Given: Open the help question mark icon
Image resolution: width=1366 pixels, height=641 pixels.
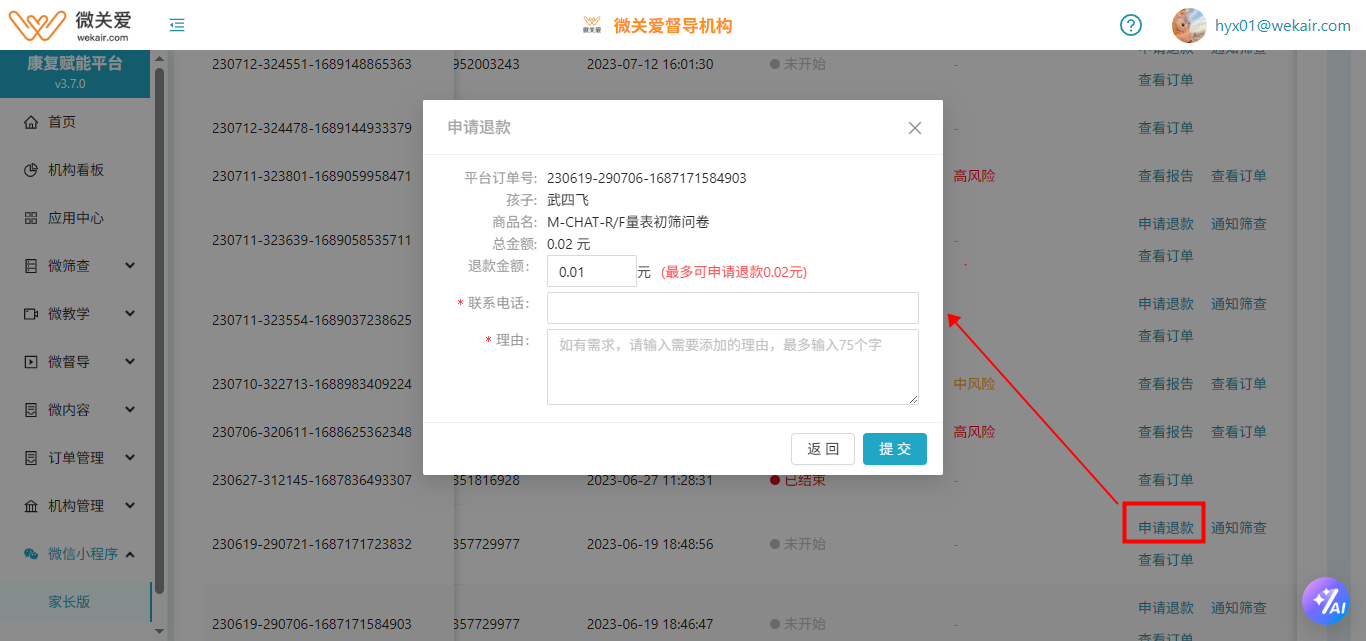Looking at the screenshot, I should pyautogui.click(x=1130, y=25).
